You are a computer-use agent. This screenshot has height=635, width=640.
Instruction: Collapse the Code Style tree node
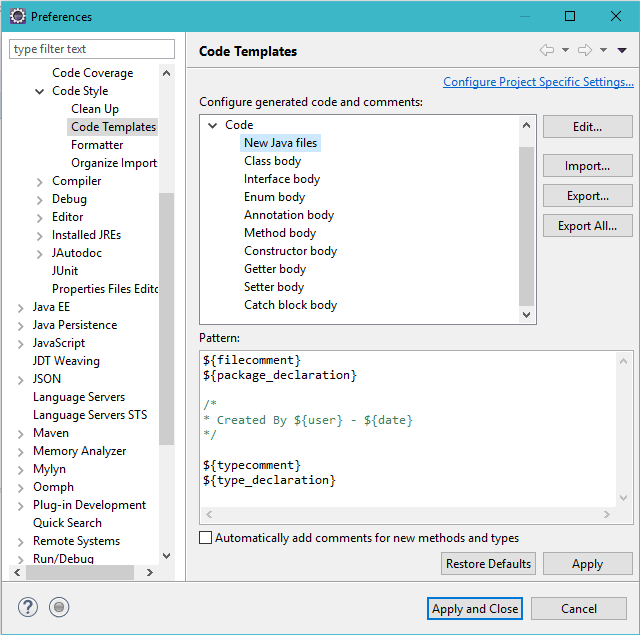click(39, 91)
